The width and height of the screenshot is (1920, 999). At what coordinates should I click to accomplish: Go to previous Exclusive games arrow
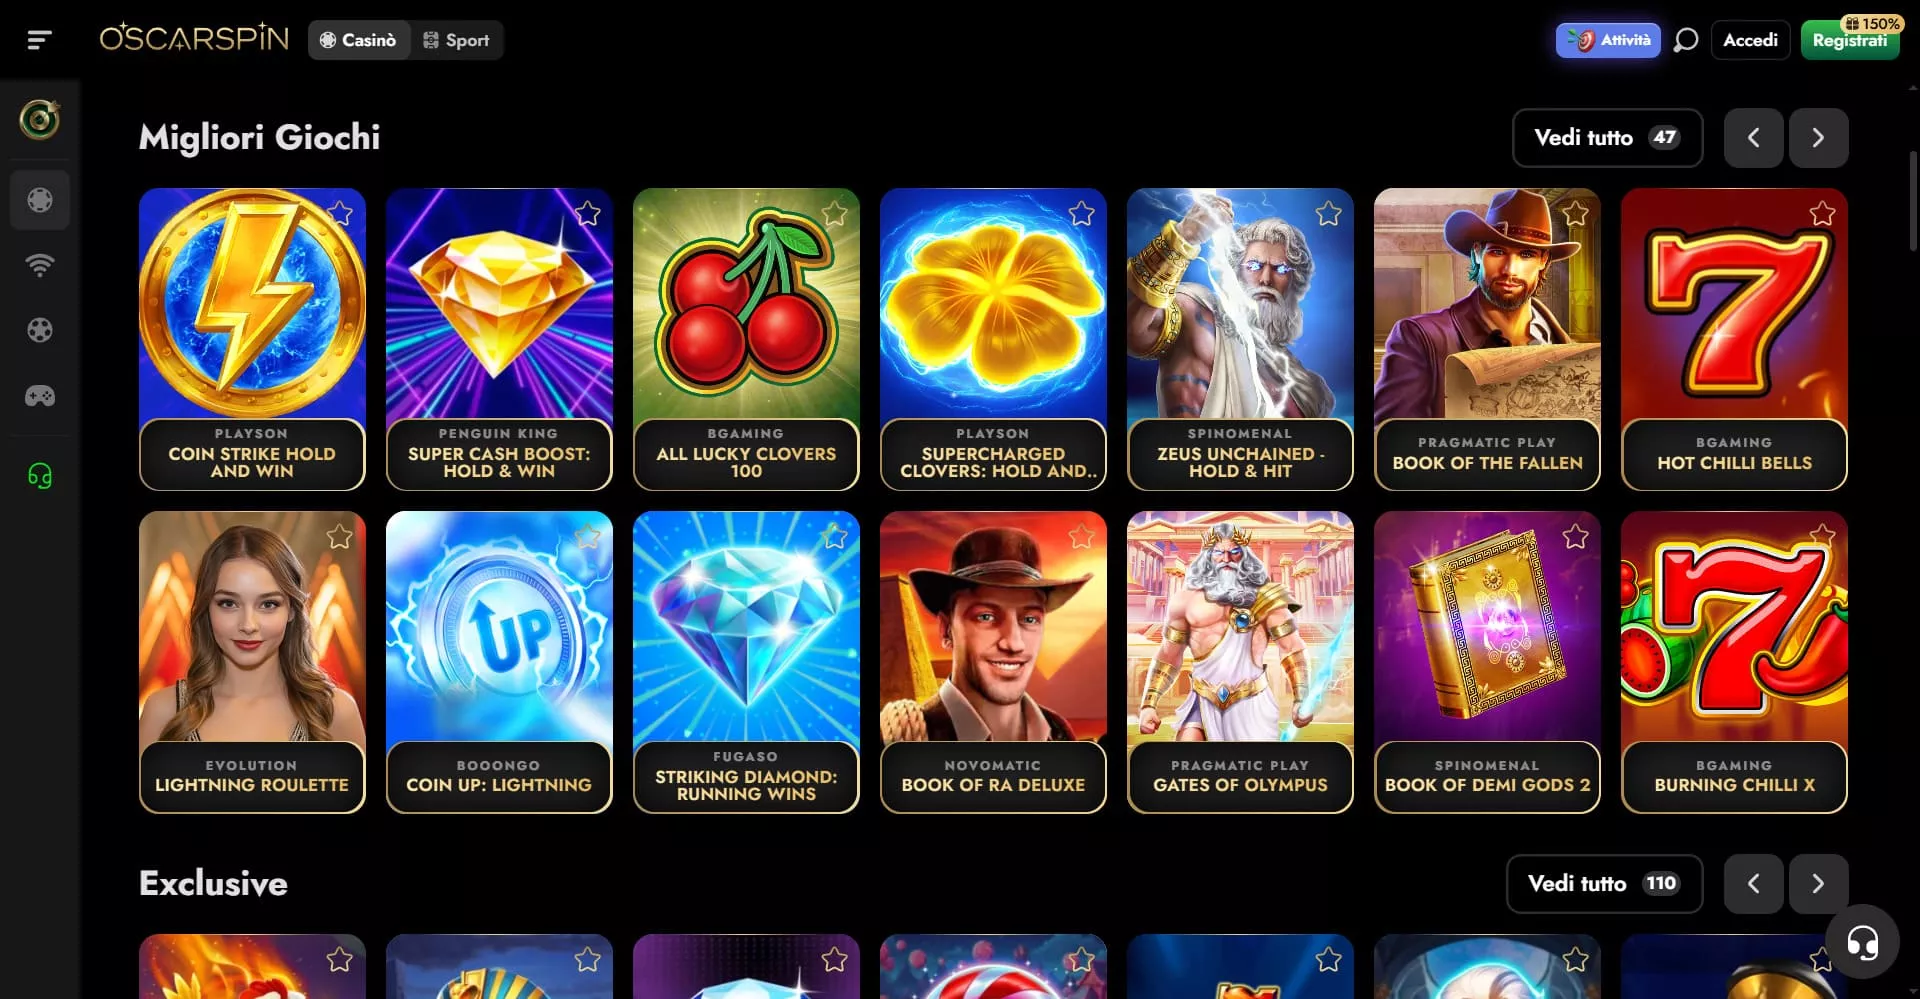[1753, 884]
